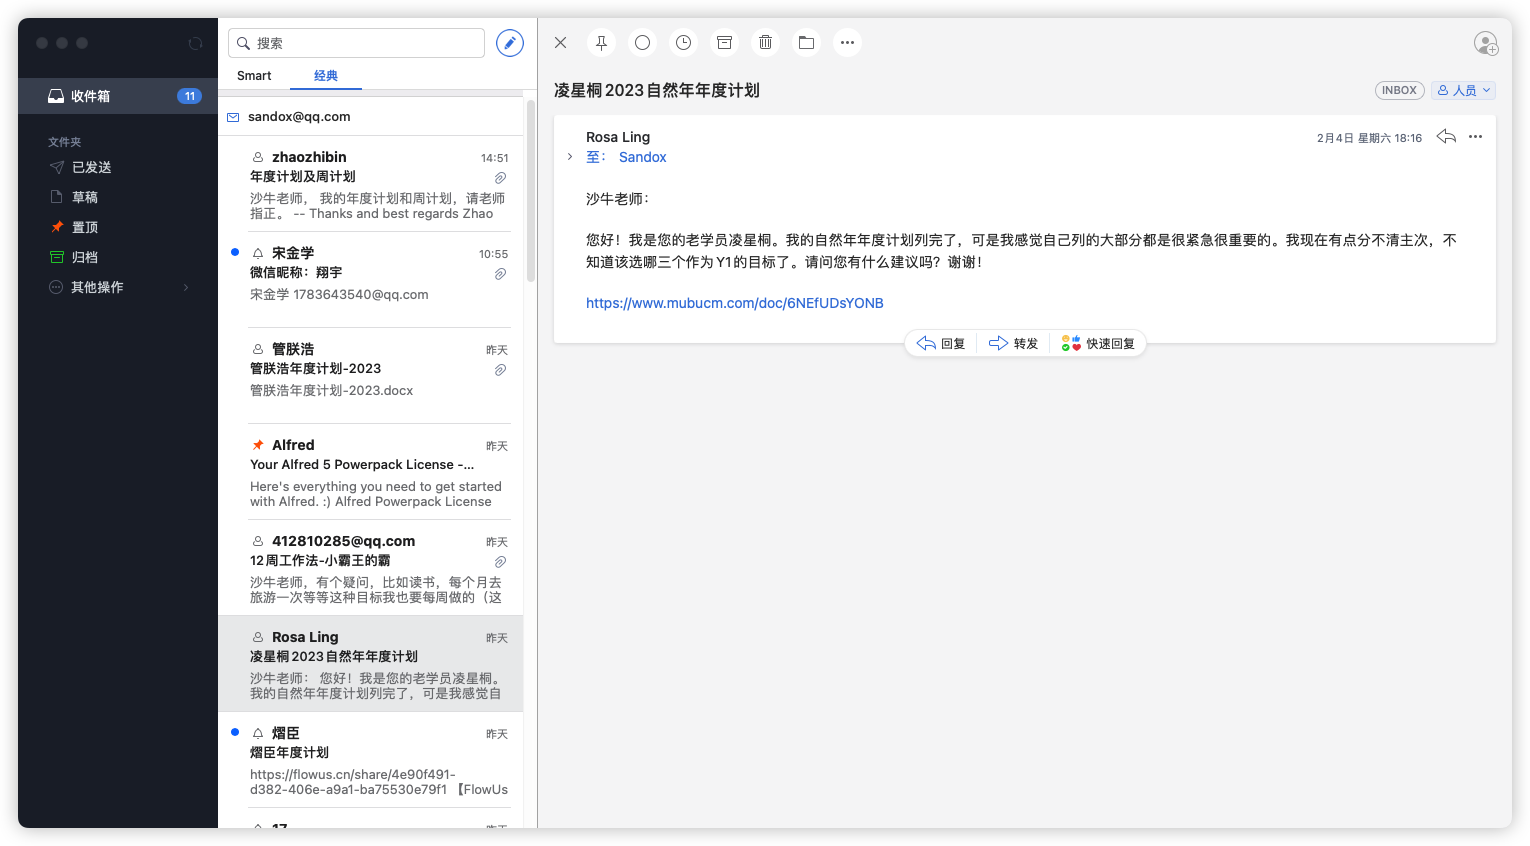Click attachment icon on 12周工作法 email
This screenshot has height=846, width=1530.
[500, 562]
